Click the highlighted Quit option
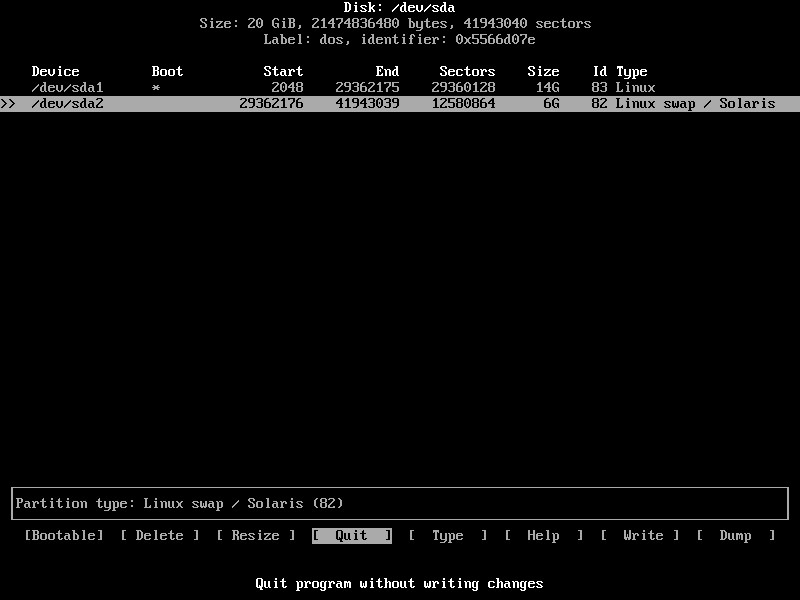This screenshot has width=800, height=600. [x=351, y=536]
